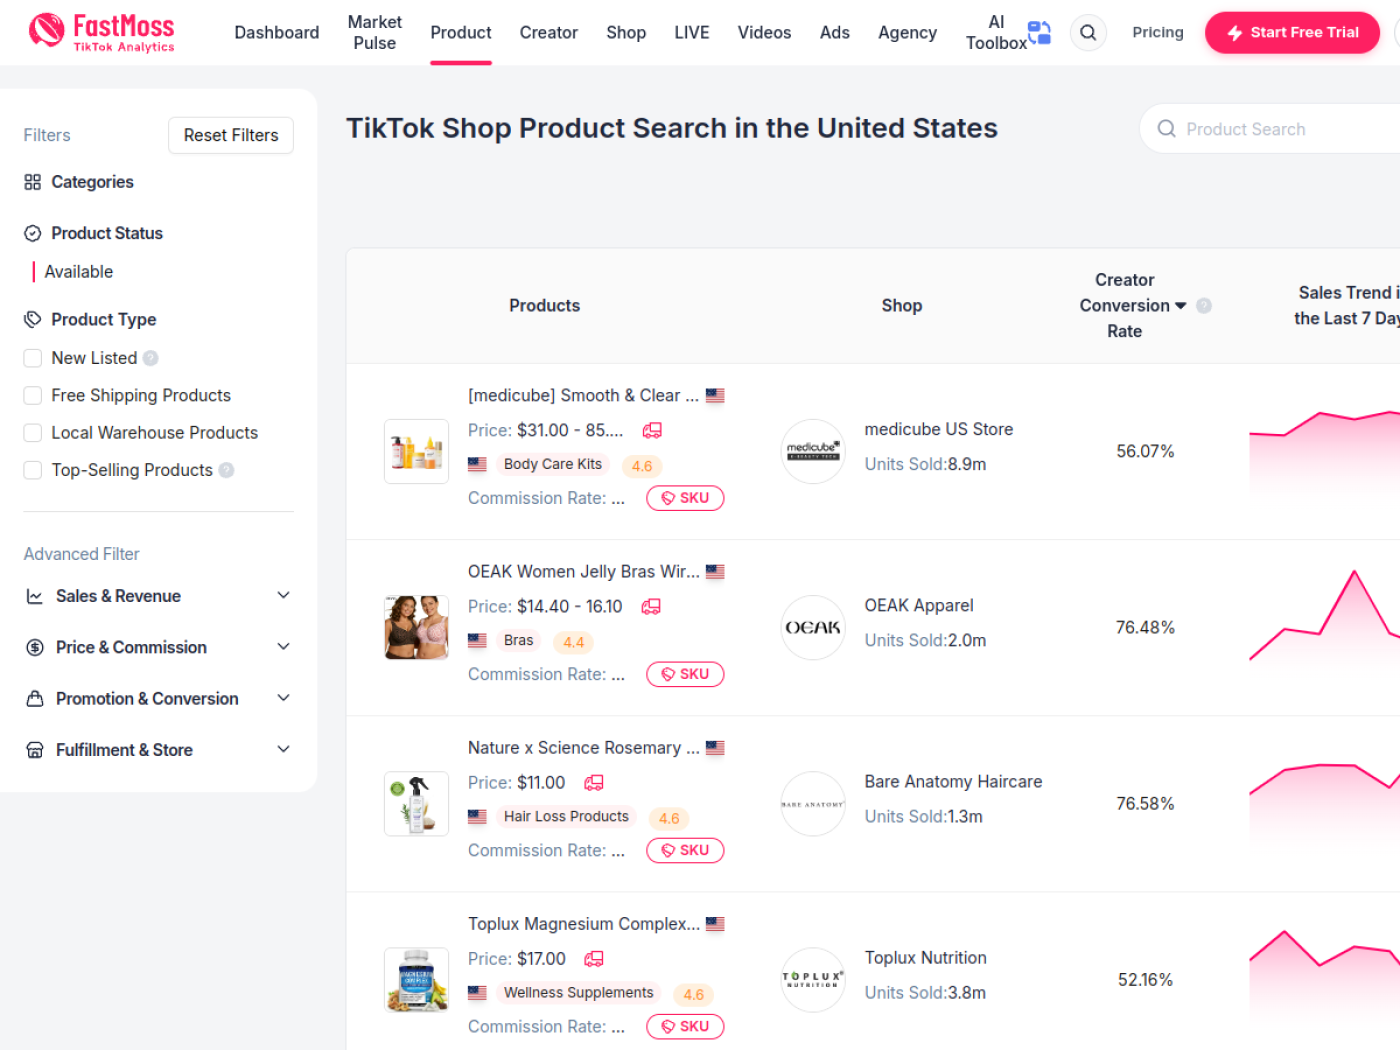This screenshot has width=1400, height=1050.
Task: Open the Toplux Magnesium Complex thumbnail
Action: point(416,979)
